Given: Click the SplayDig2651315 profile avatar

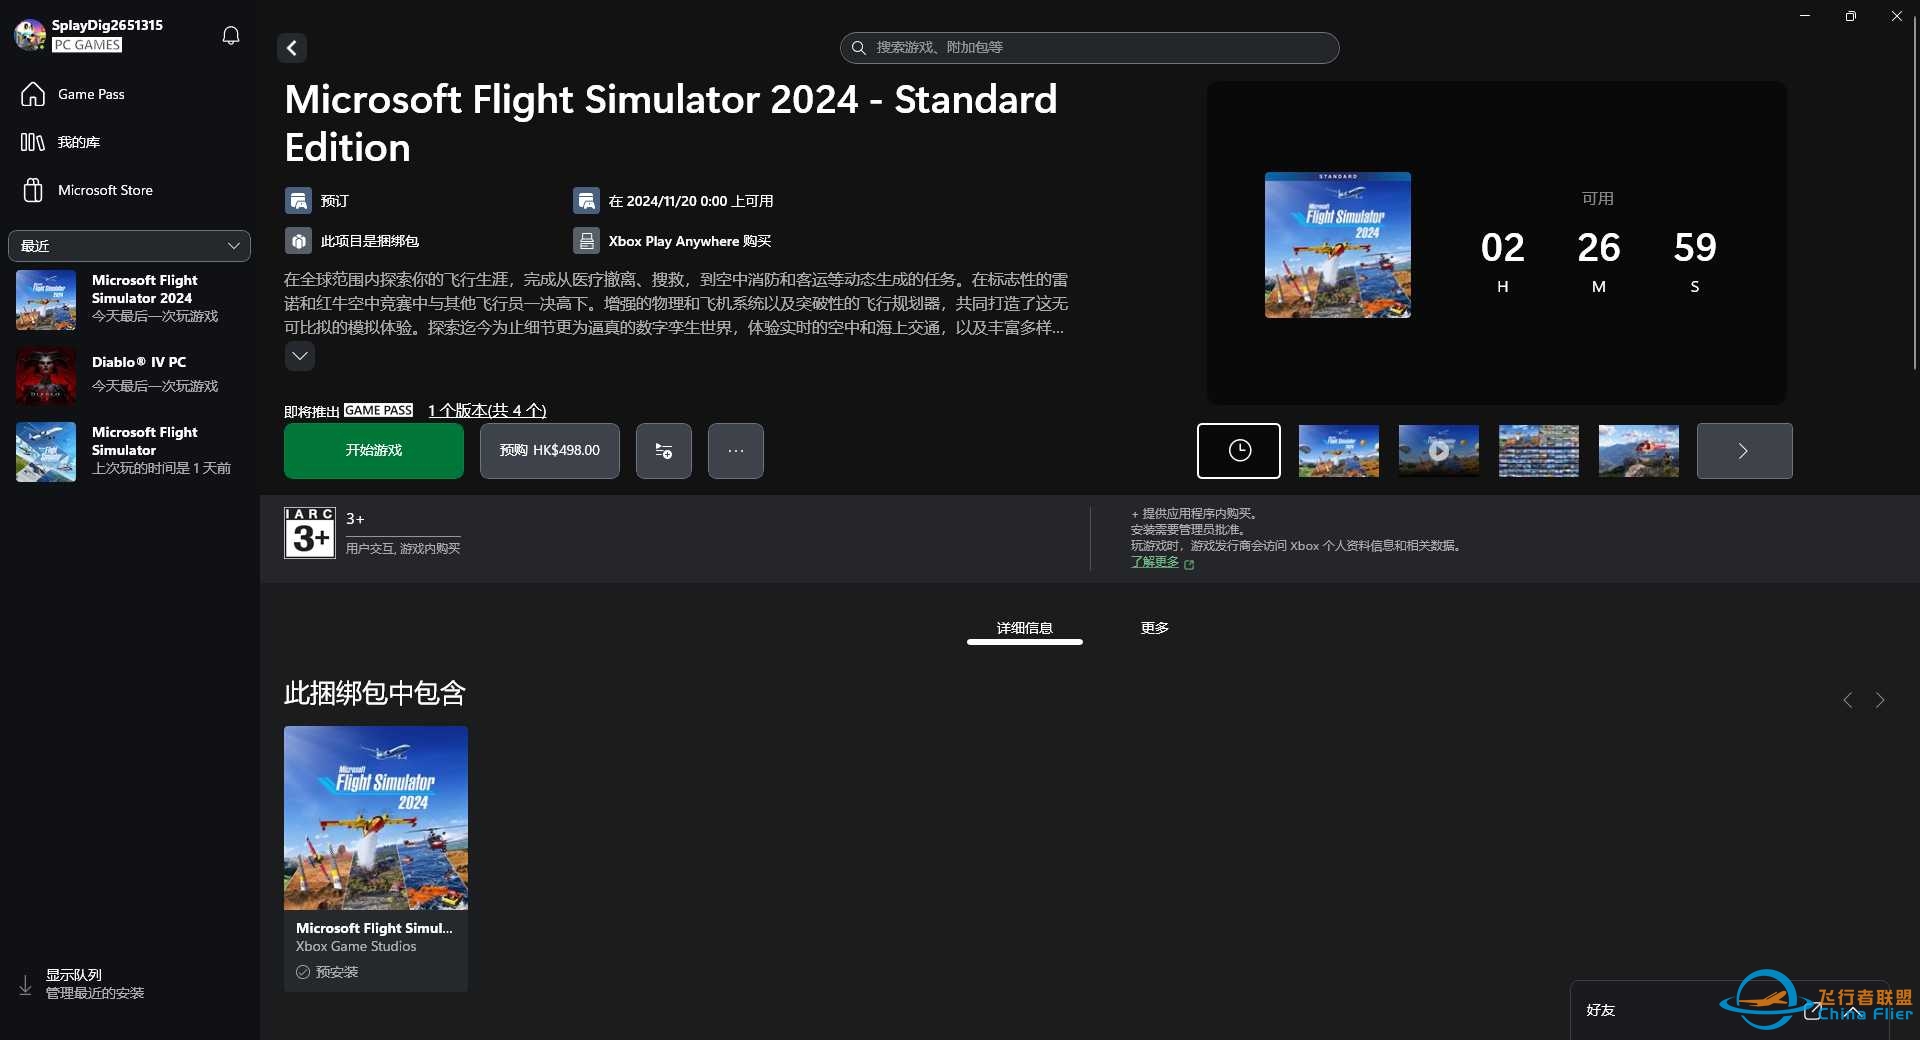Looking at the screenshot, I should point(30,35).
